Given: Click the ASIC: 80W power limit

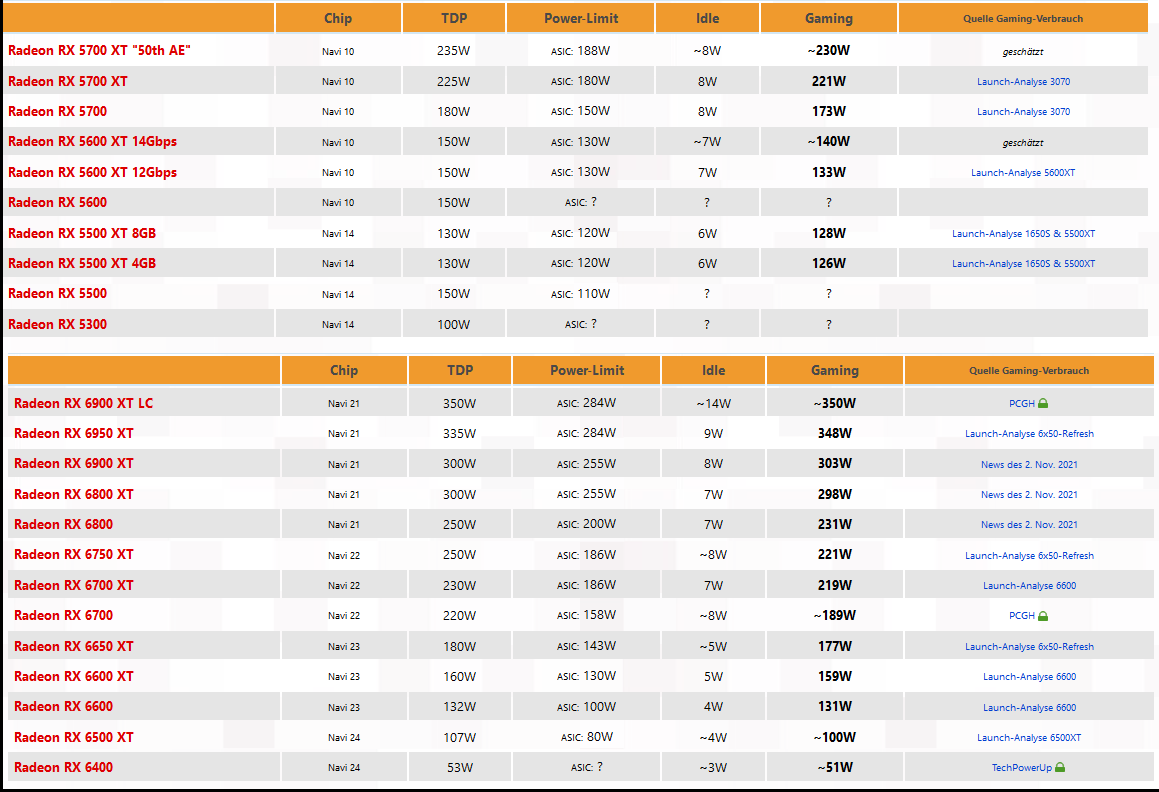Looking at the screenshot, I should pos(587,737).
